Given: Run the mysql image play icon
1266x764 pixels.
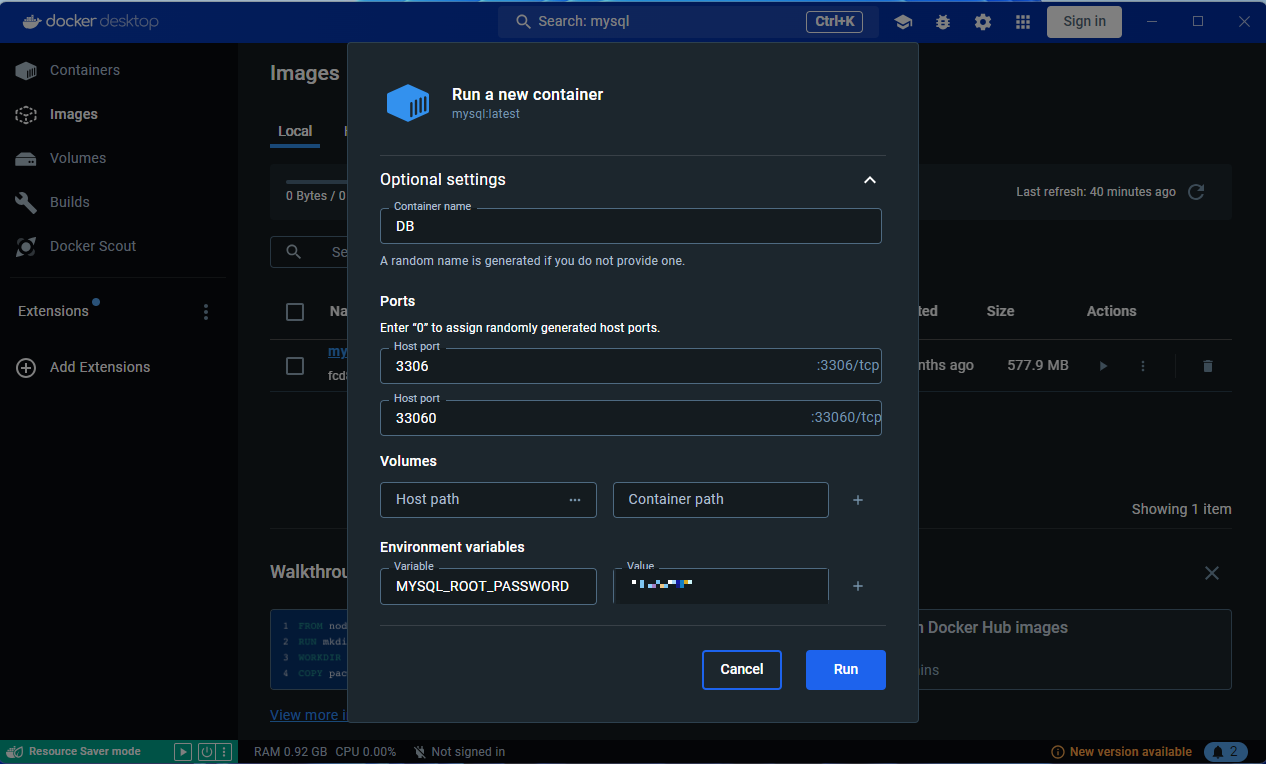Looking at the screenshot, I should 1103,366.
